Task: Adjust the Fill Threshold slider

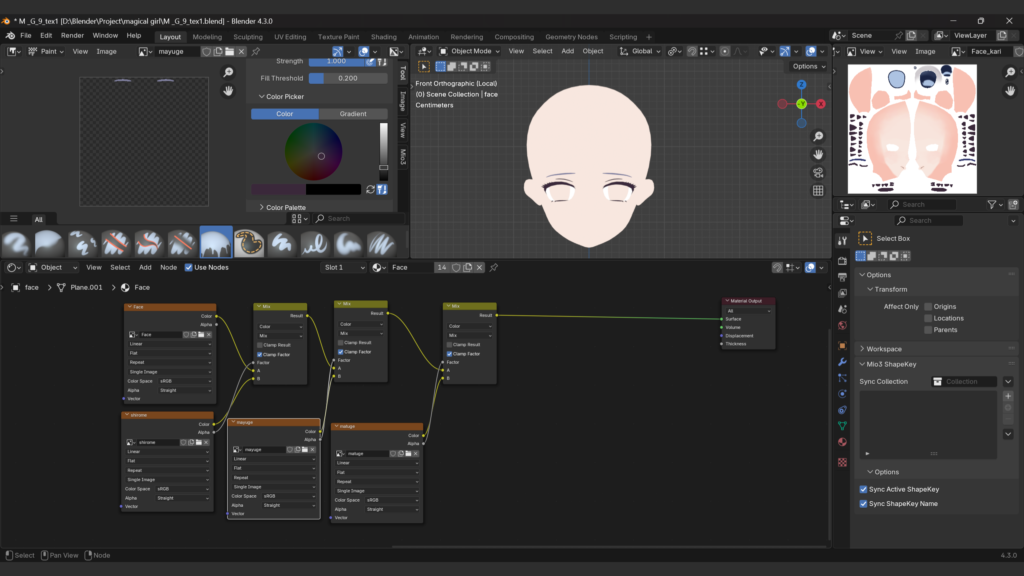Action: coord(348,77)
